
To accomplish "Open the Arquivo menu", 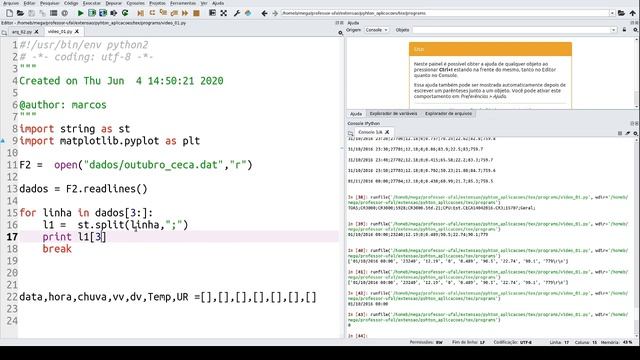I will tap(11, 3).
